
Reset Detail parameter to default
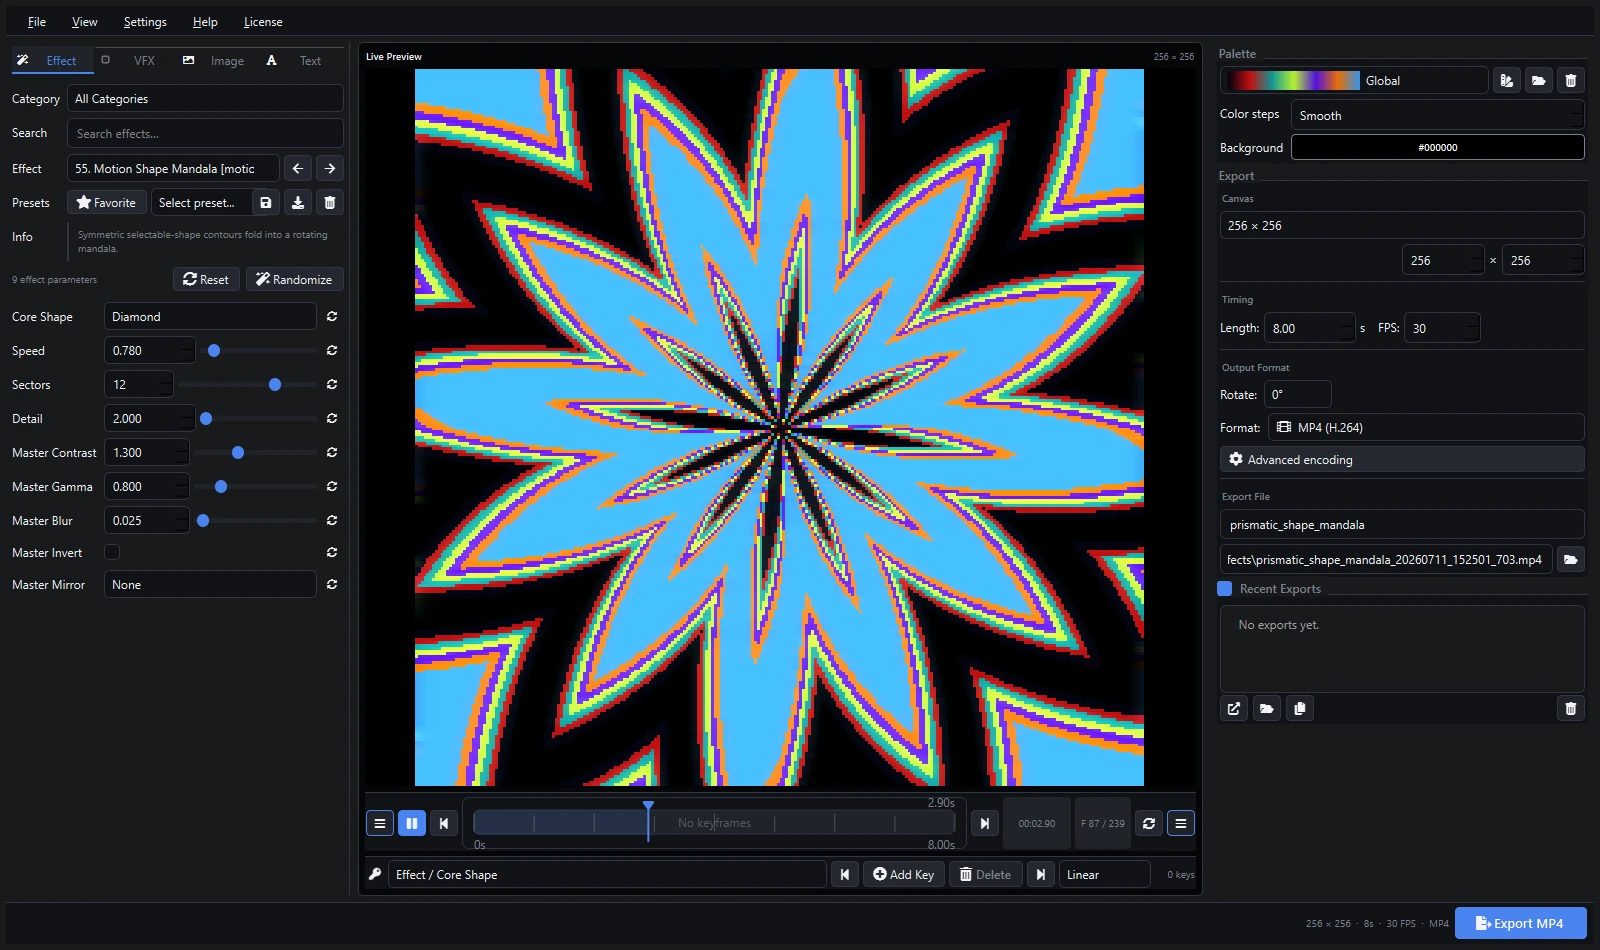coord(332,419)
